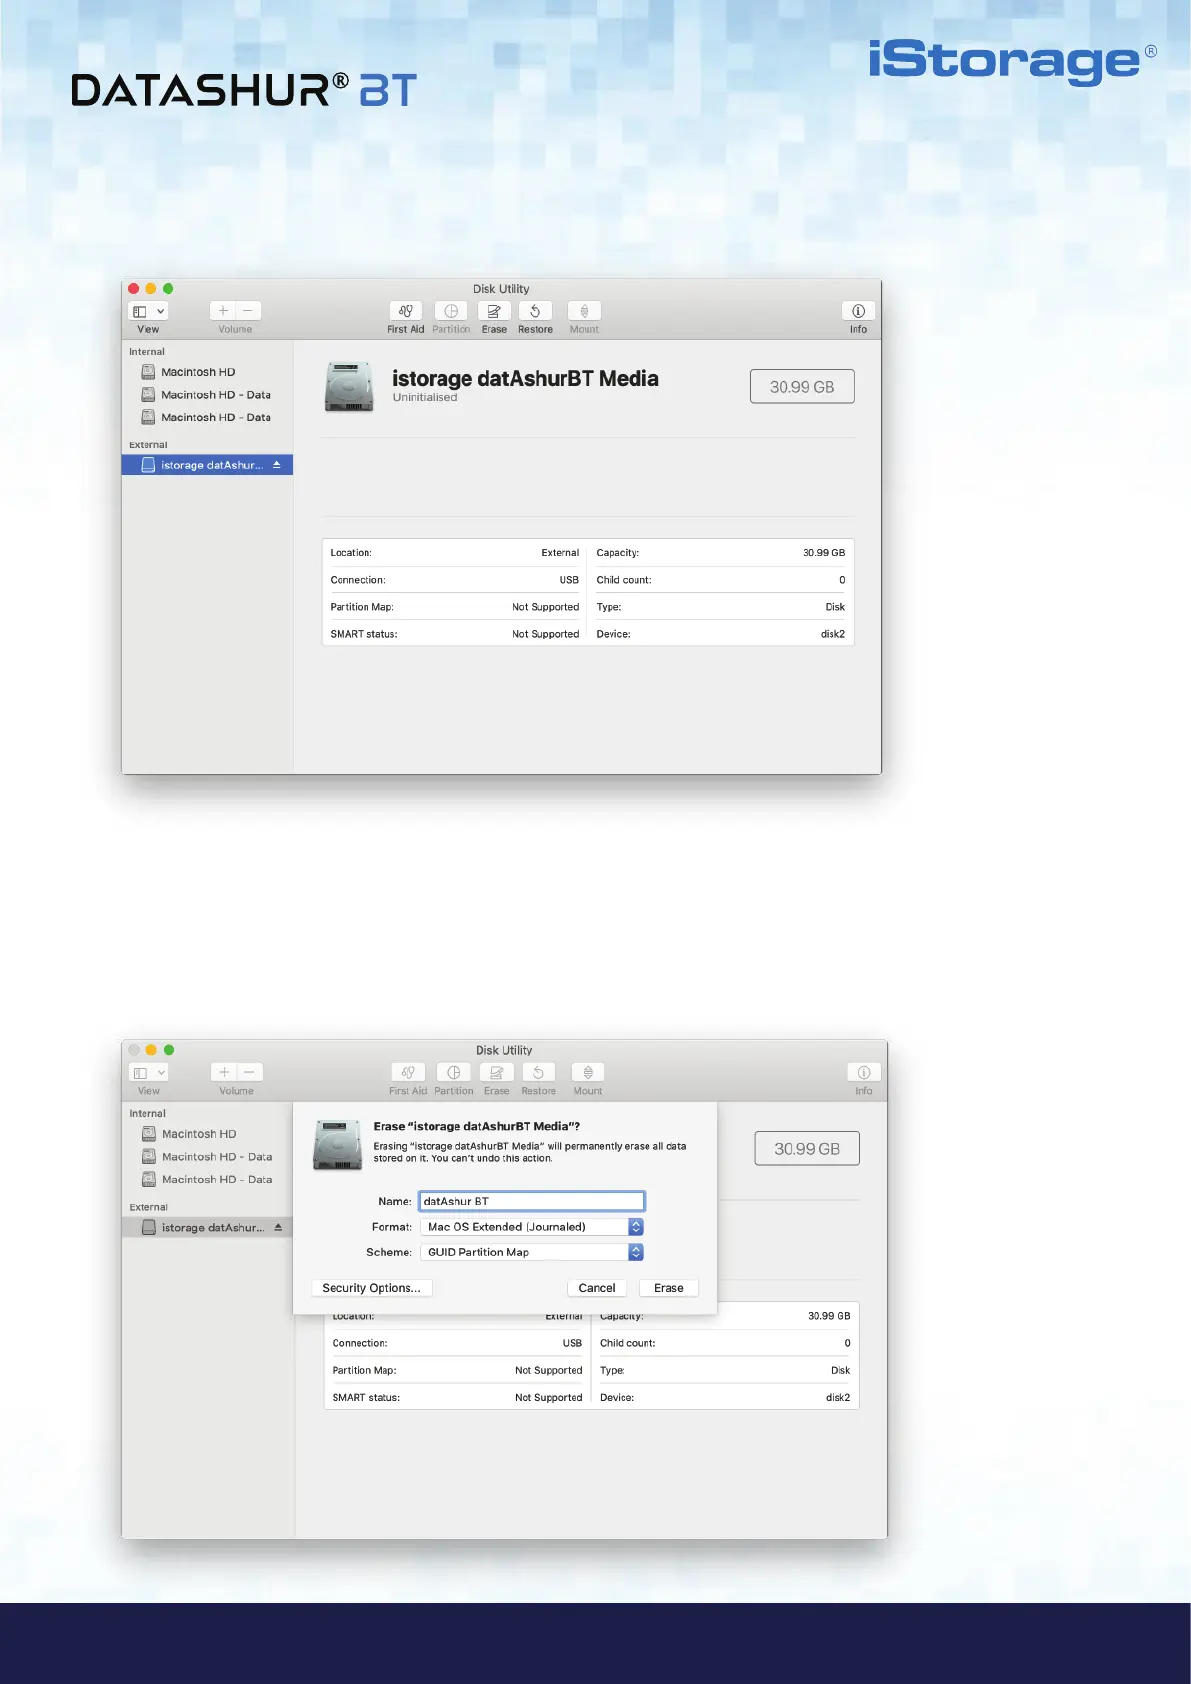Select second Macintosh HD - Data in upper sidebar
The image size is (1191, 1684).
[x=206, y=418]
